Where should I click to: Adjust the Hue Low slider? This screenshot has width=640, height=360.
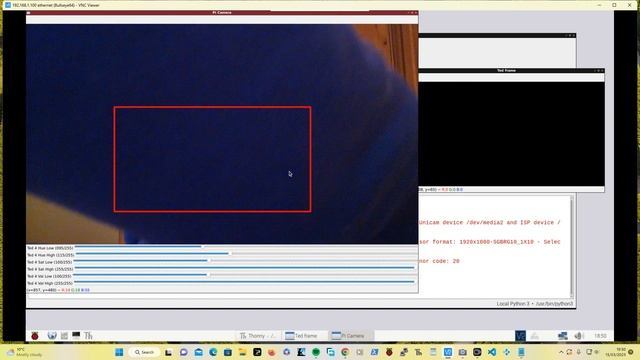[x=245, y=247]
